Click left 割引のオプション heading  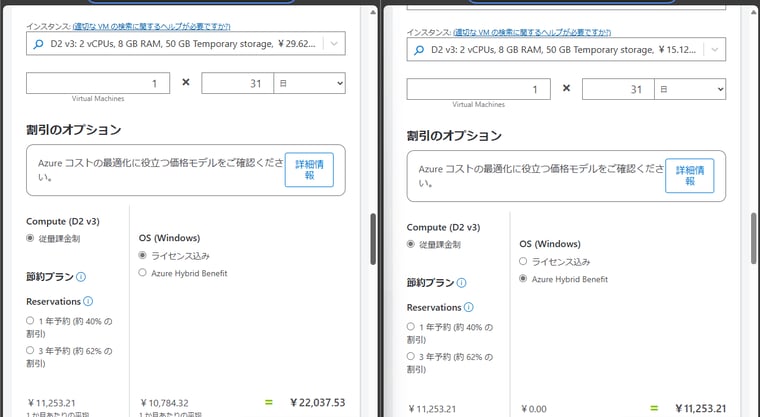(74, 129)
